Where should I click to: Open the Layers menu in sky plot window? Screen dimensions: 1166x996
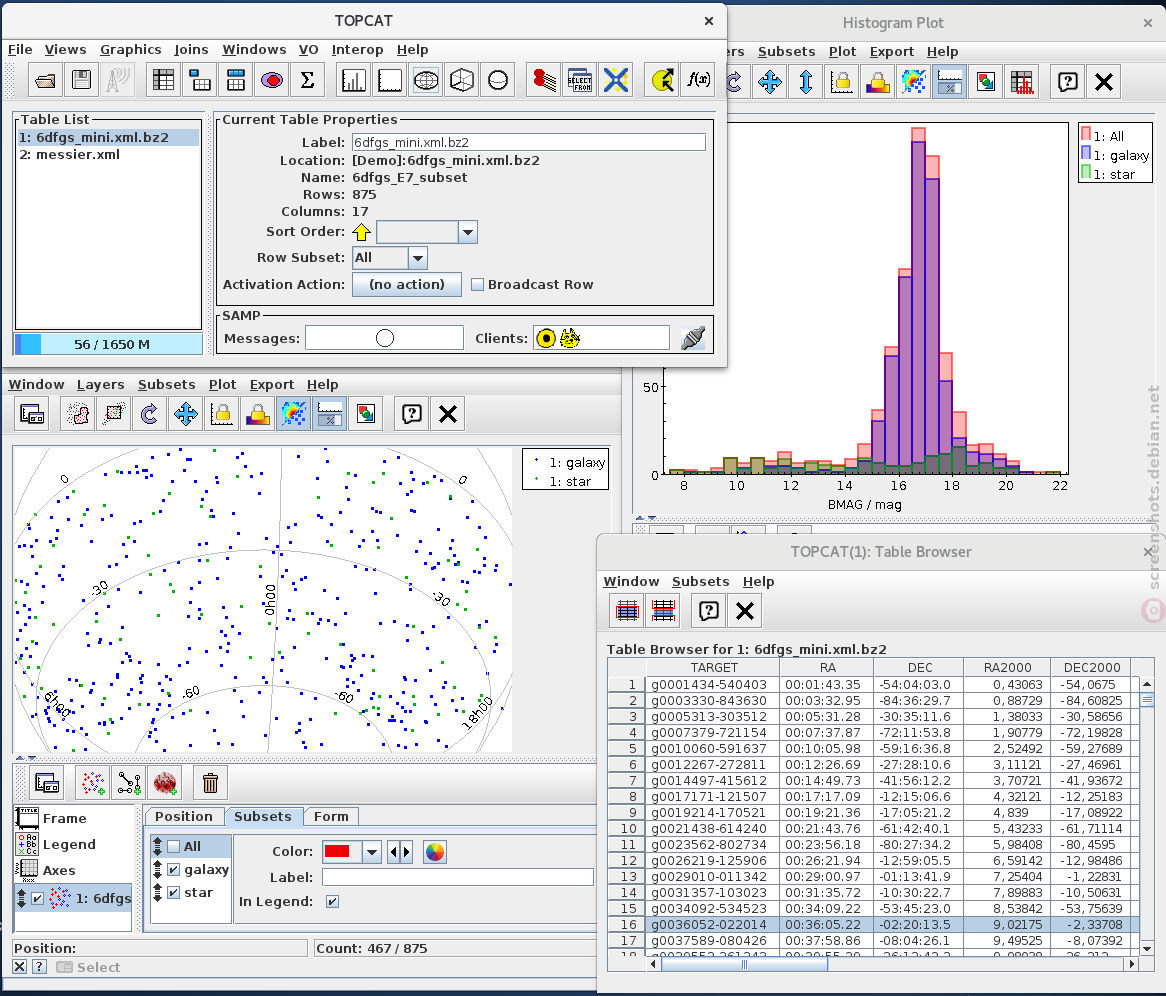[x=100, y=385]
